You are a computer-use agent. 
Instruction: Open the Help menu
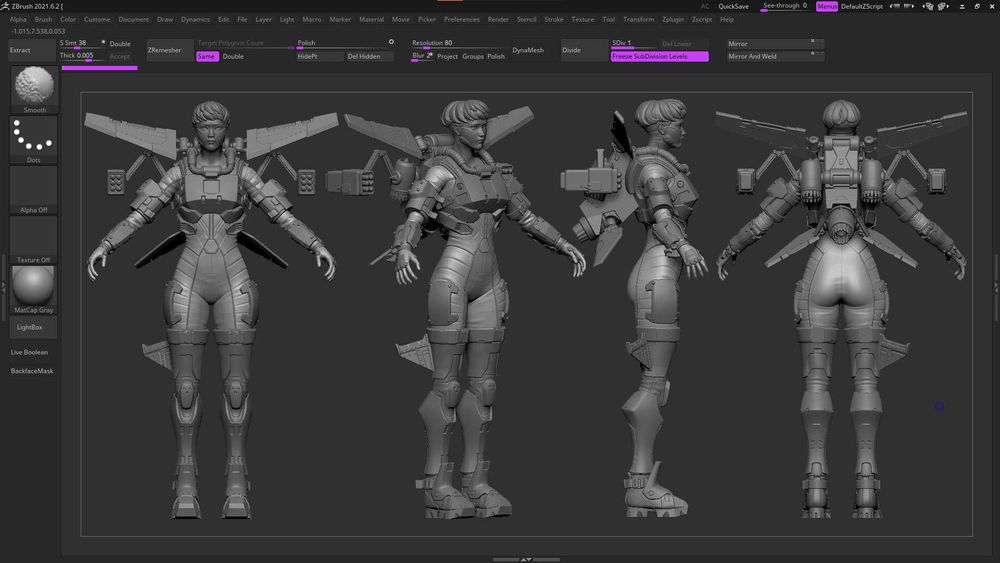click(x=726, y=19)
